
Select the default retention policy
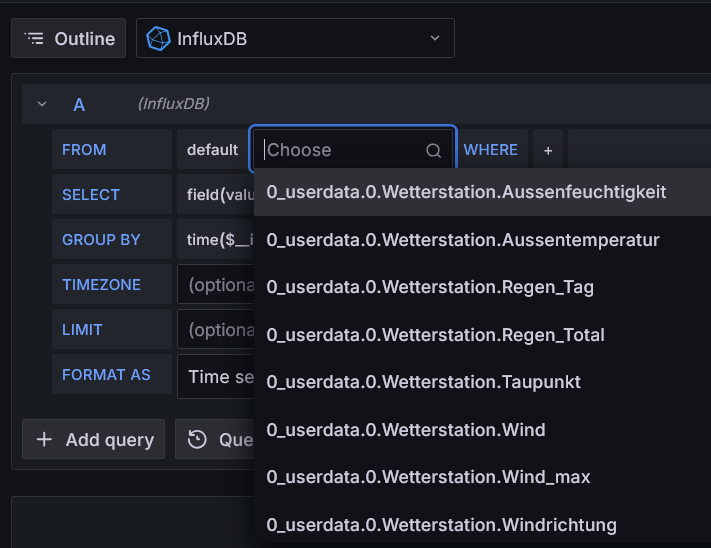click(212, 150)
